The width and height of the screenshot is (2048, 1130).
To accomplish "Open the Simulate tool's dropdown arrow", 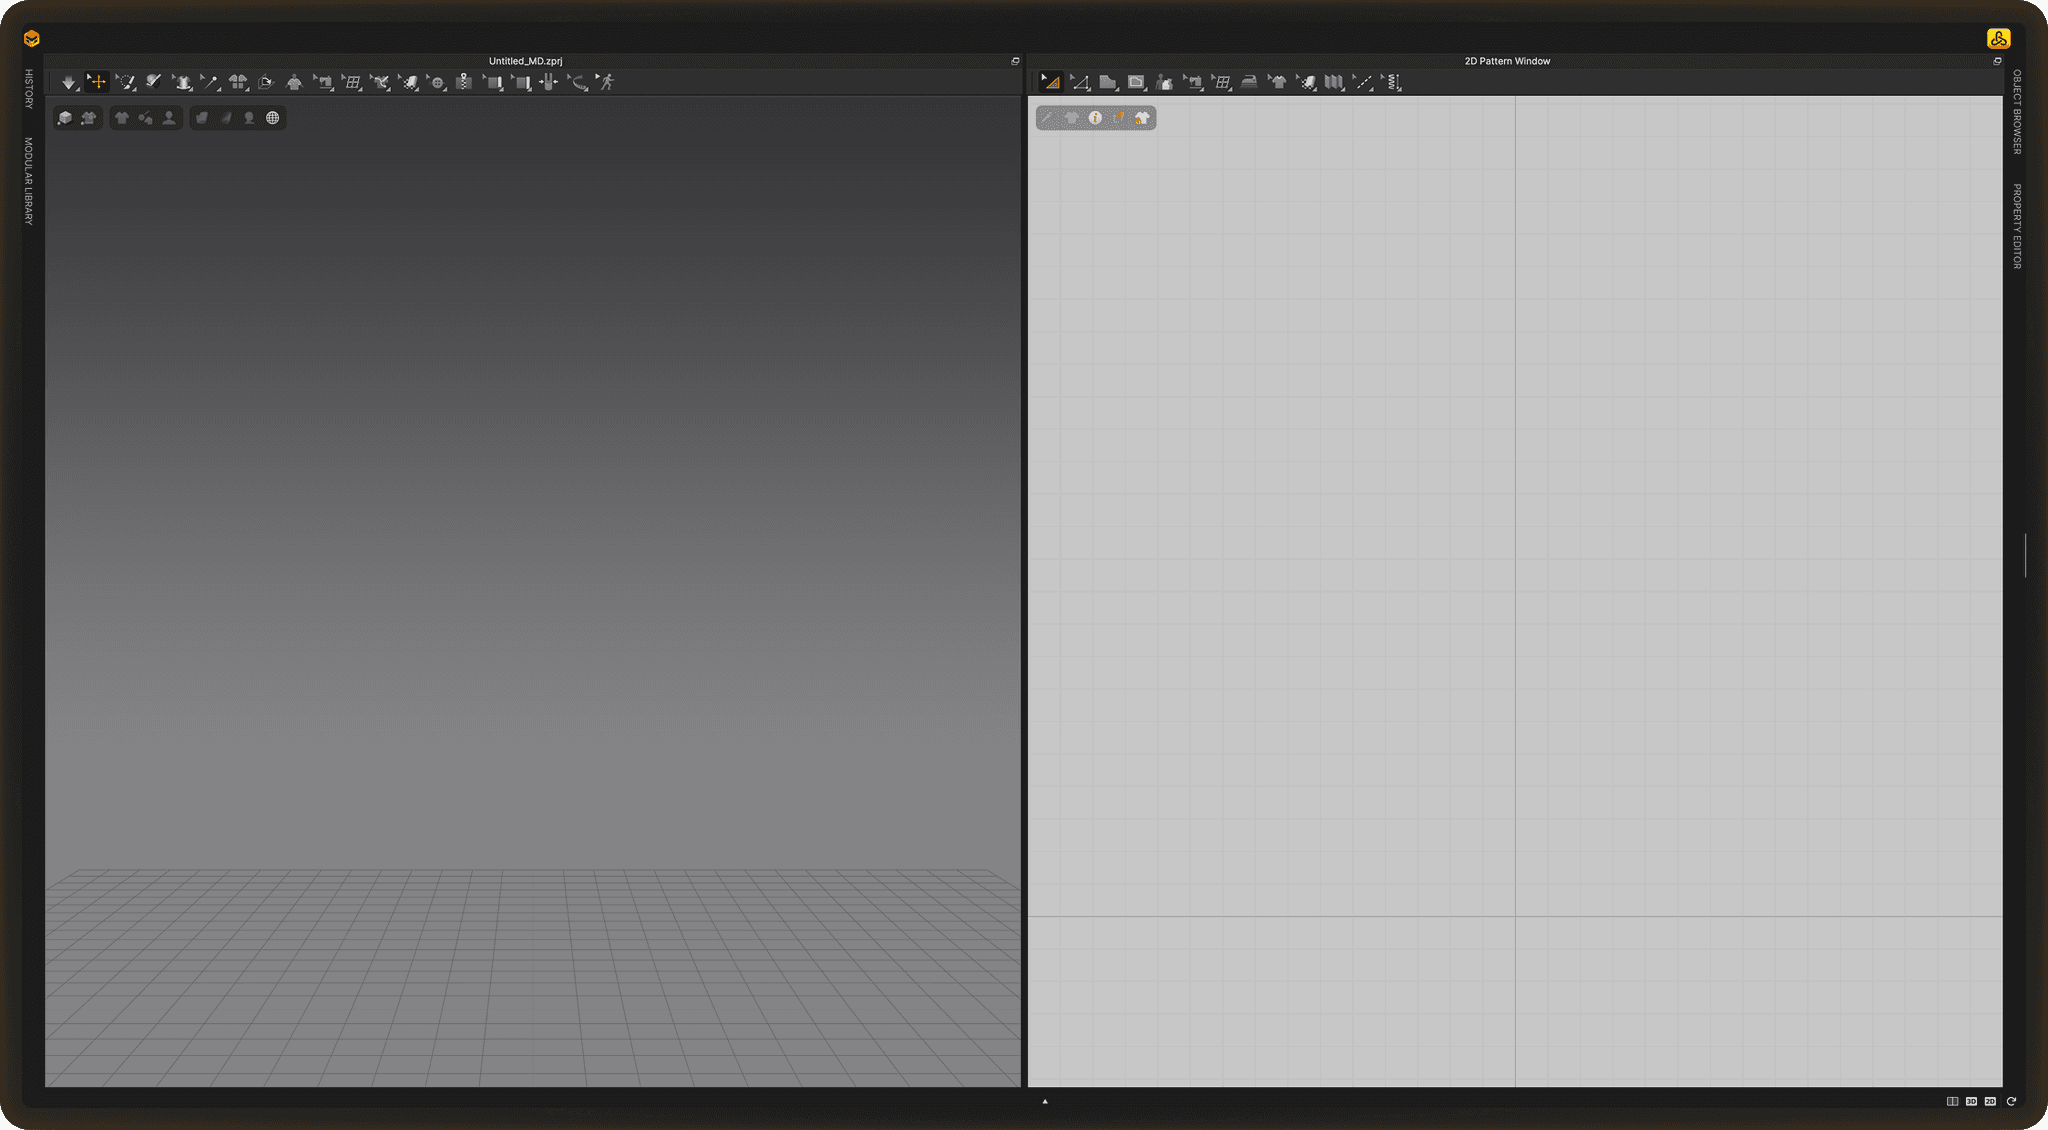I will point(77,90).
